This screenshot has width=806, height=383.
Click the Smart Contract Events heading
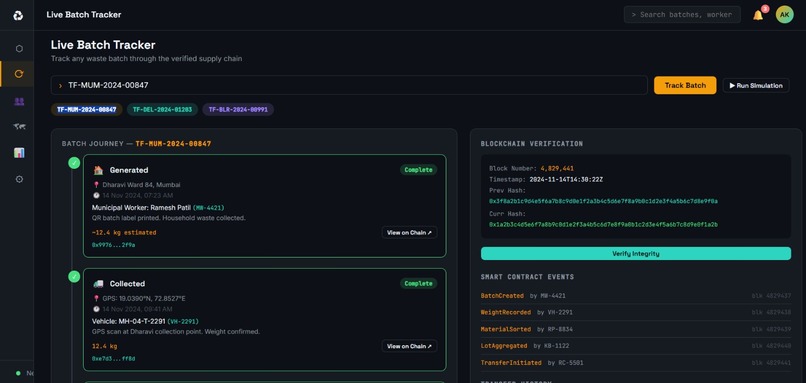coord(527,277)
